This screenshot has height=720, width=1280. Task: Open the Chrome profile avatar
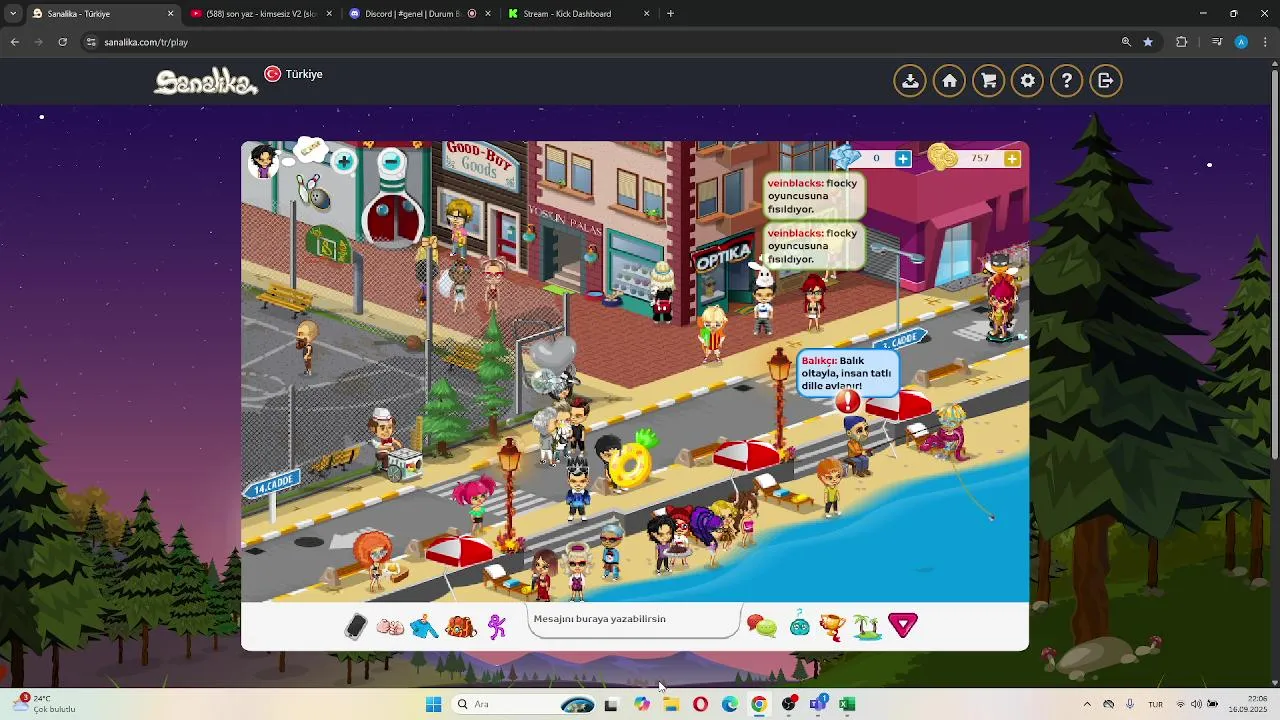1241,42
